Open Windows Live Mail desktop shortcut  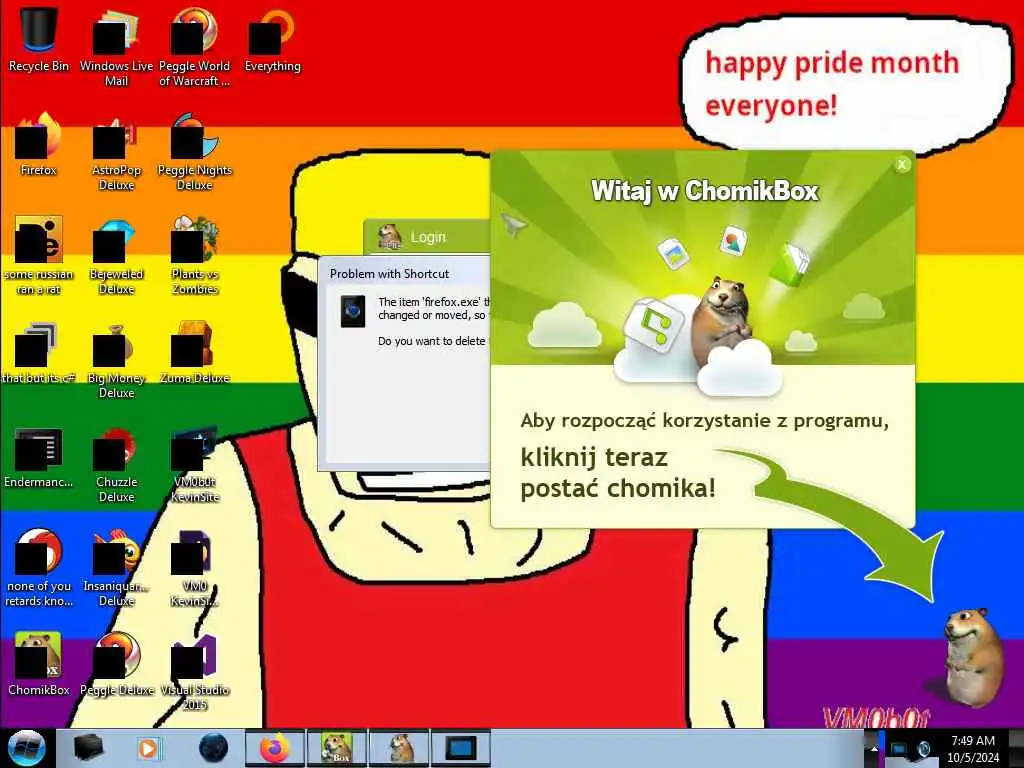coord(116,47)
